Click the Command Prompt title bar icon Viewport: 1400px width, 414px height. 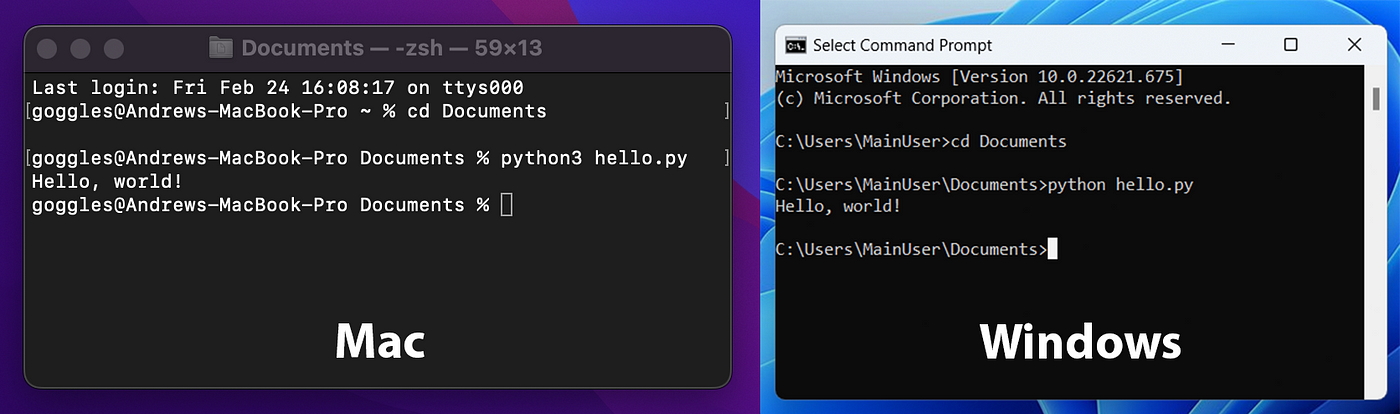click(x=796, y=45)
